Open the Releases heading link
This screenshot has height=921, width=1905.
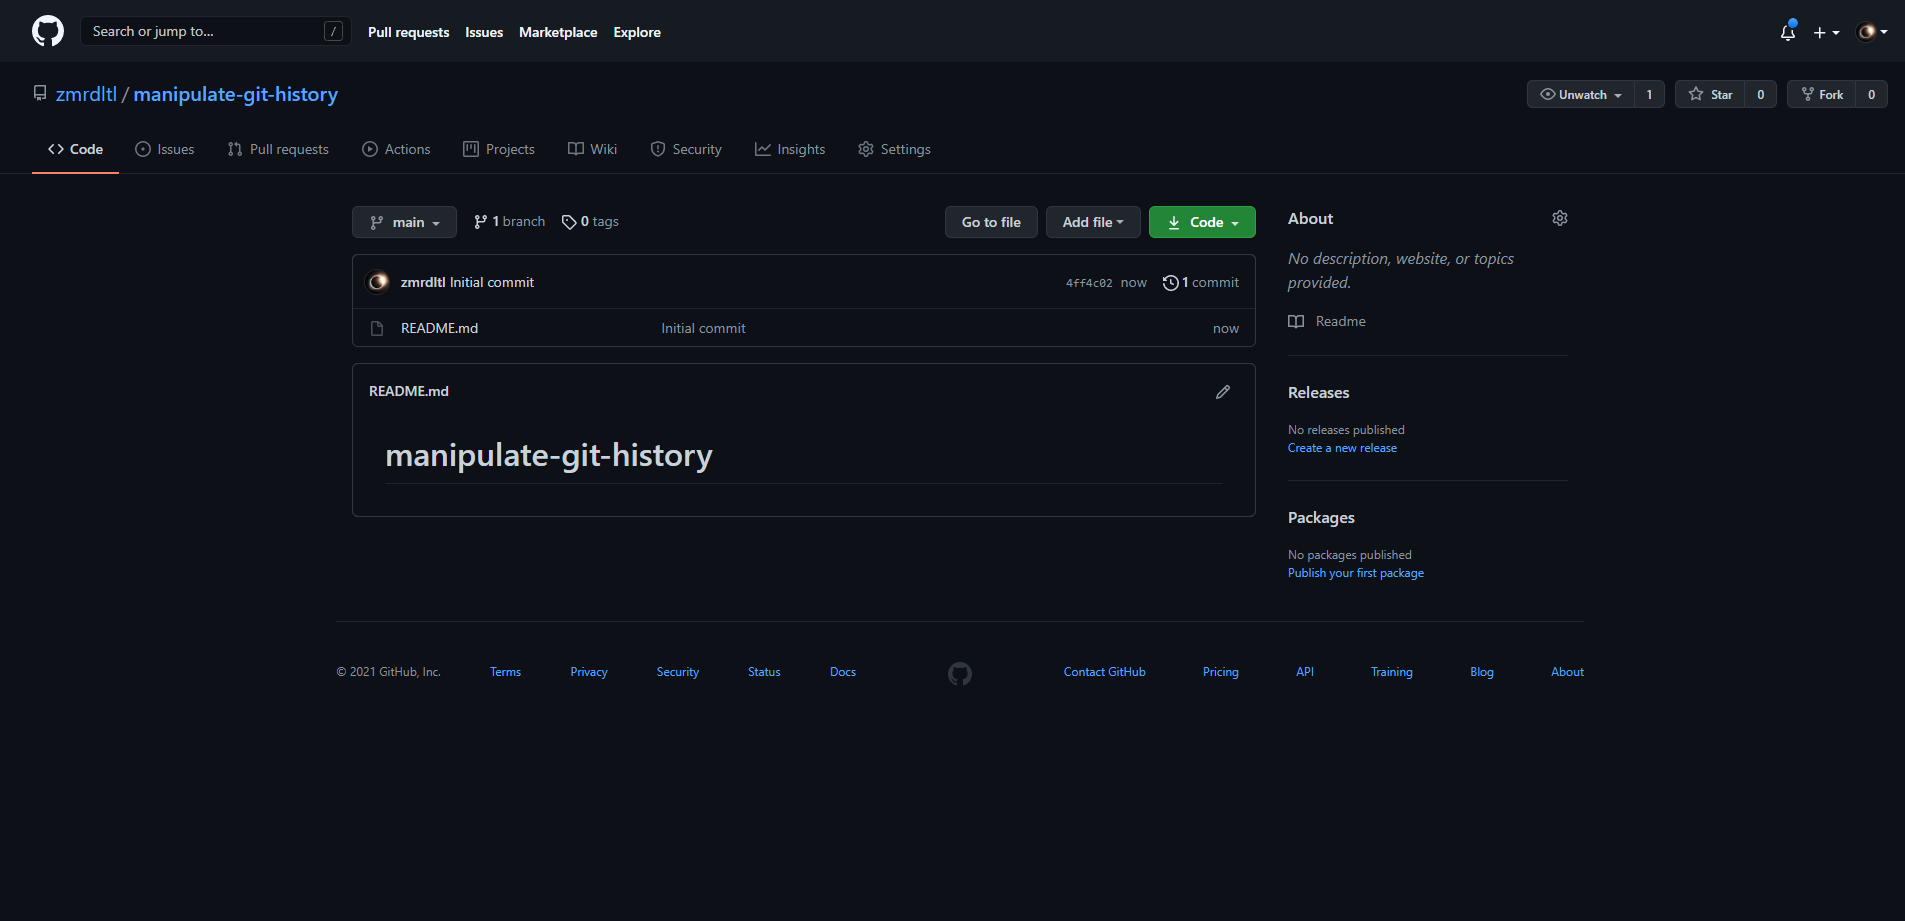(1318, 393)
